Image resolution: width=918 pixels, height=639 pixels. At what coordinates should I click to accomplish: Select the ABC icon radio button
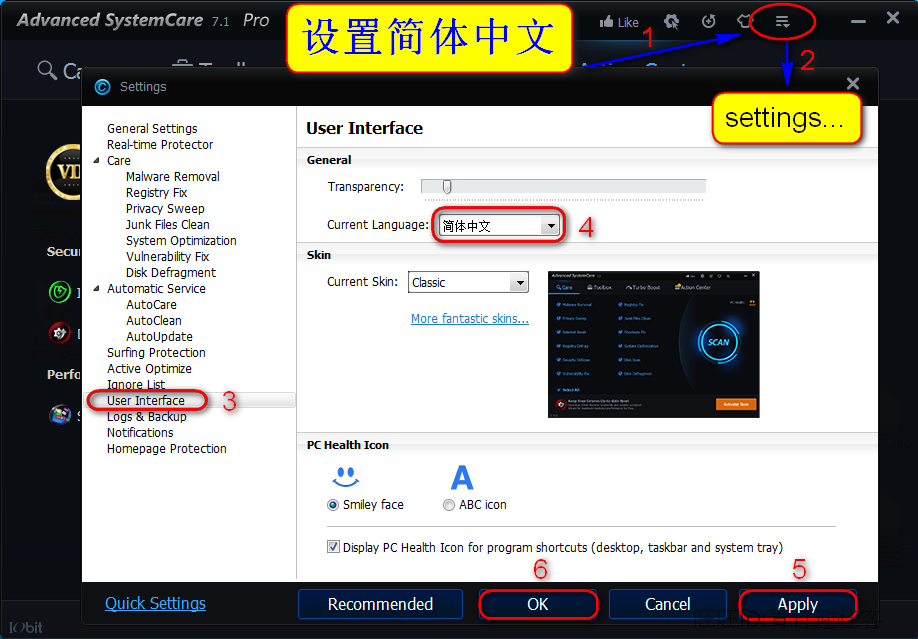pos(448,505)
